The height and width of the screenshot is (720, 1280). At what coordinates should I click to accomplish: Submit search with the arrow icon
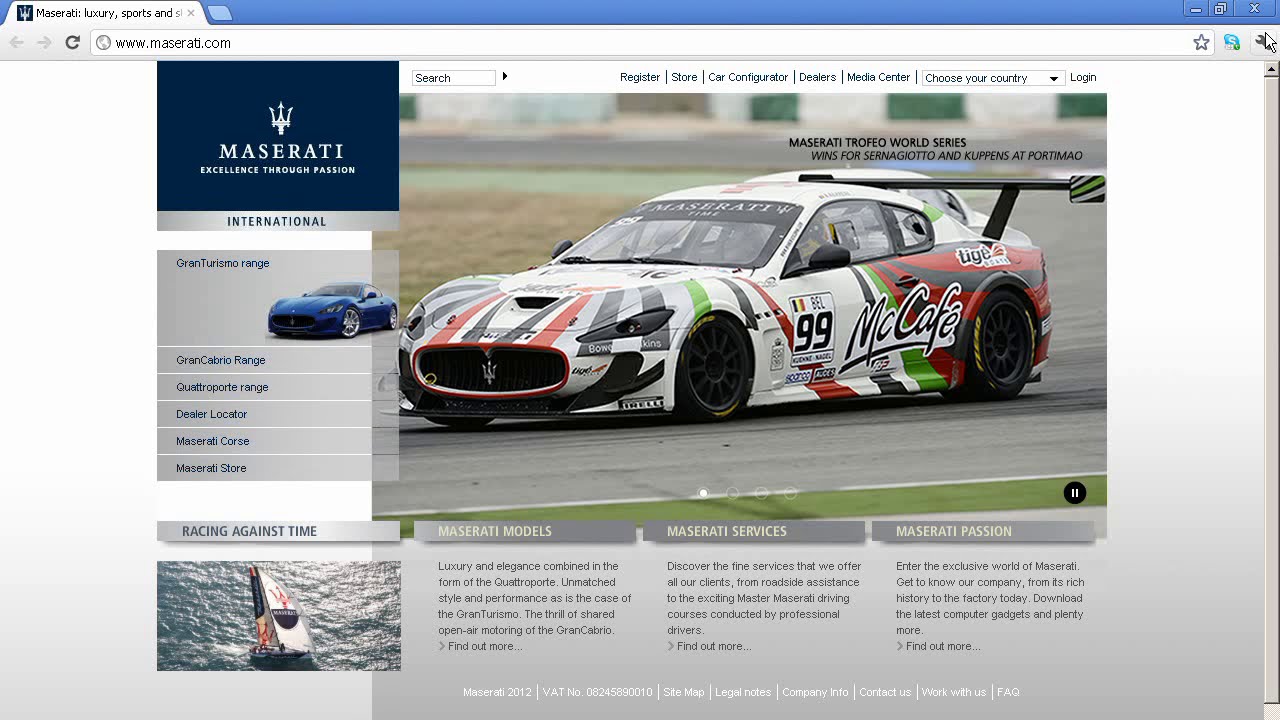[x=505, y=76]
